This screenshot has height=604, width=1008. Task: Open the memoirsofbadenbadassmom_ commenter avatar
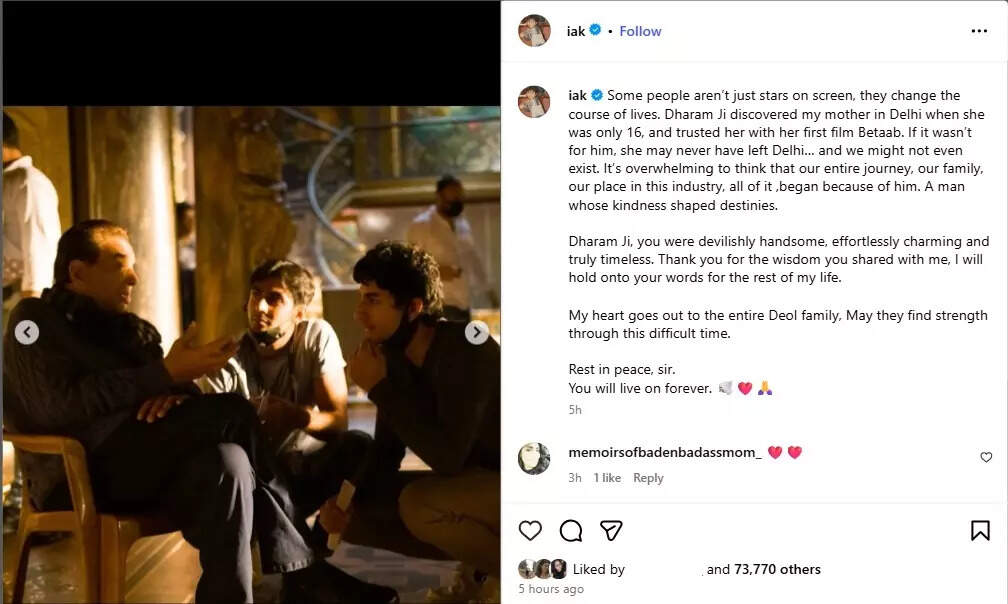534,458
